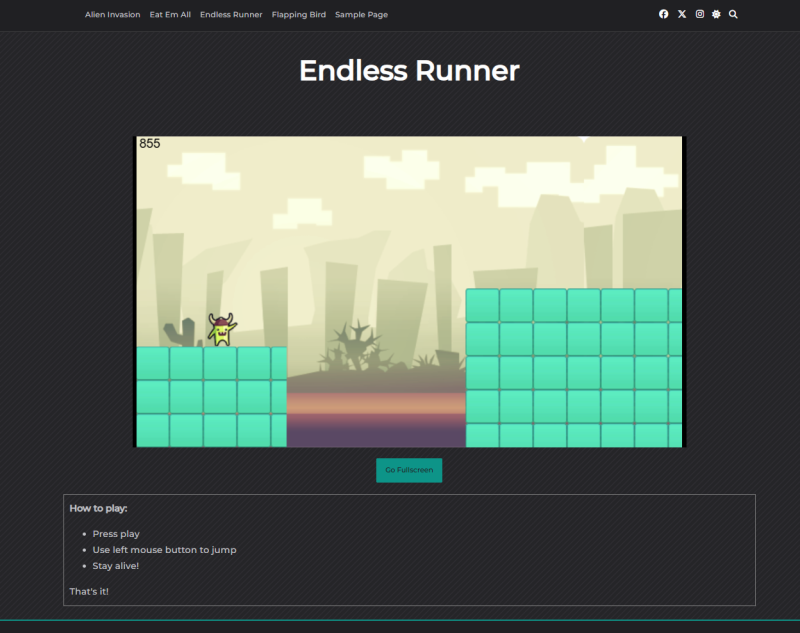This screenshot has width=800, height=633.
Task: Toggle the light/dark mode sun icon
Action: click(716, 15)
